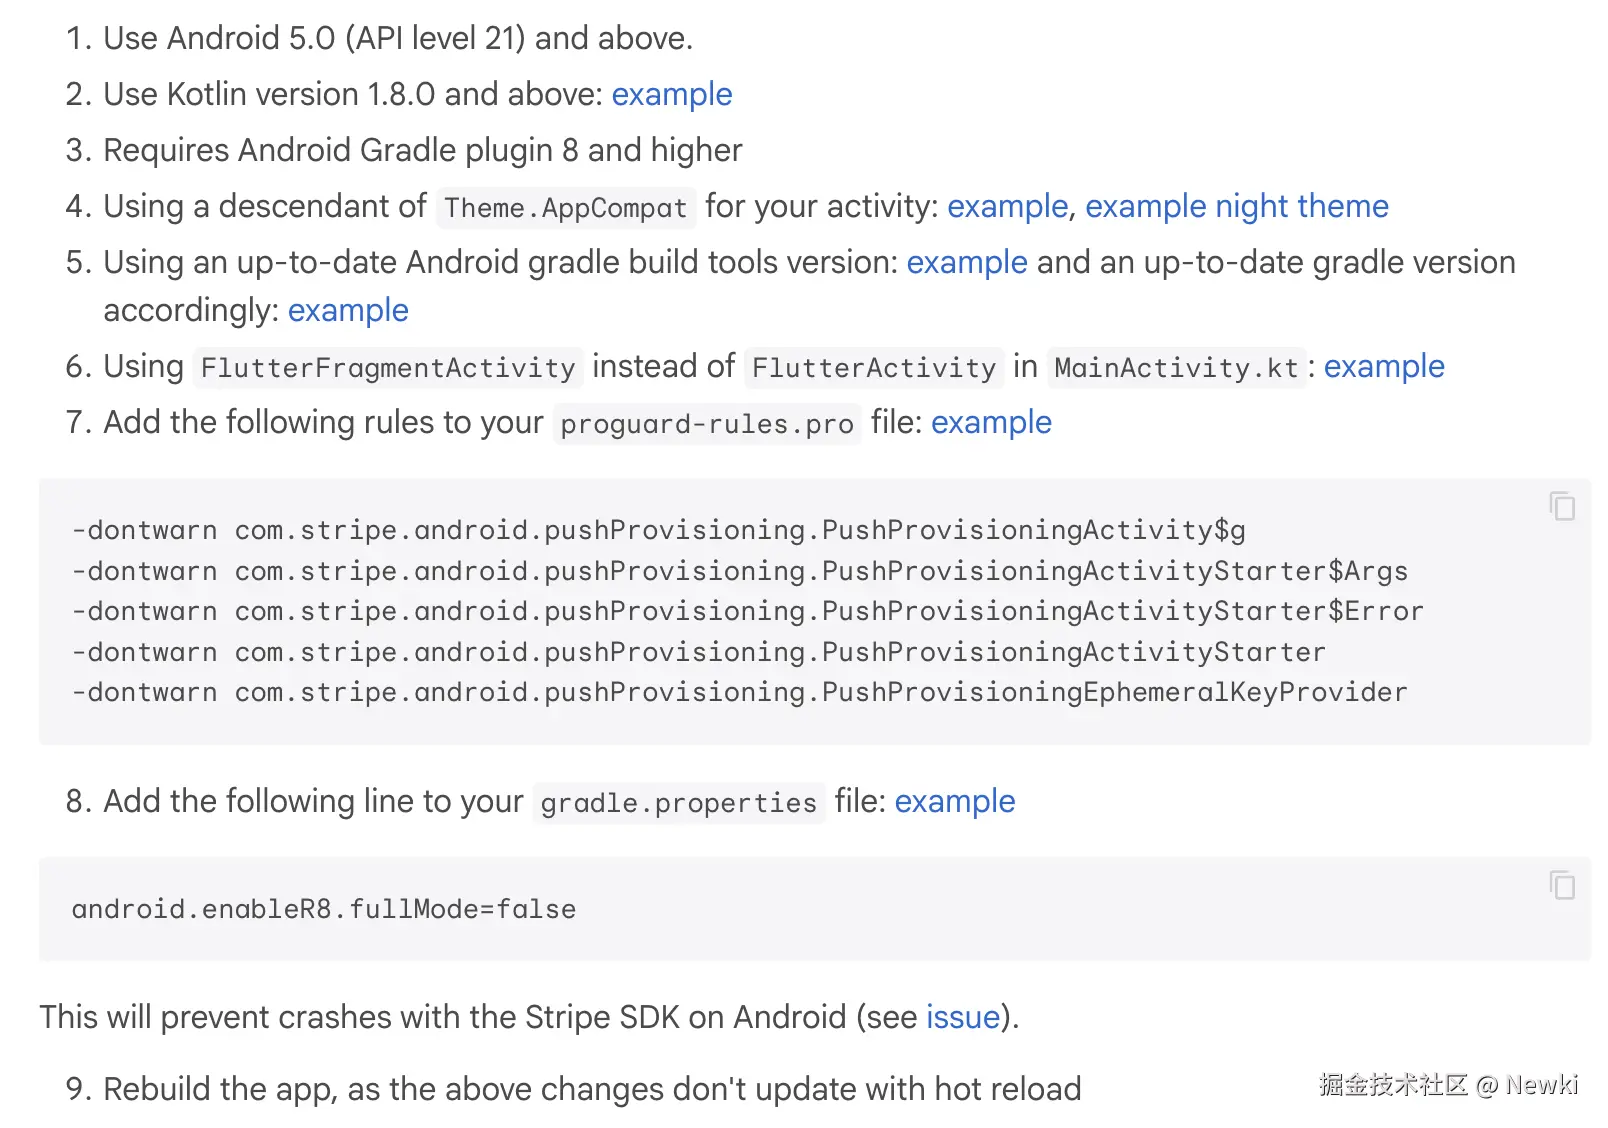Open the Kotlin version example link

[x=671, y=94]
